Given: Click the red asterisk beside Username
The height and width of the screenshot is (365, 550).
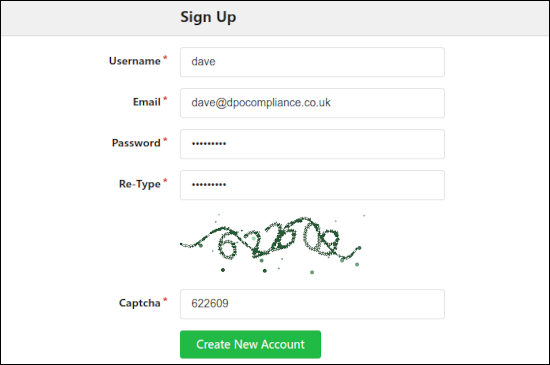Looking at the screenshot, I should (165, 58).
